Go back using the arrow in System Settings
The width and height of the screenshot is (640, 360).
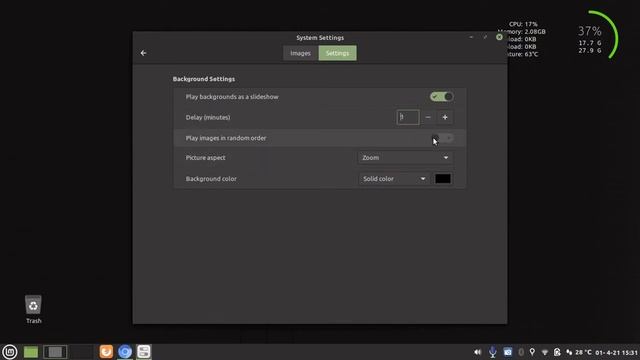point(143,53)
